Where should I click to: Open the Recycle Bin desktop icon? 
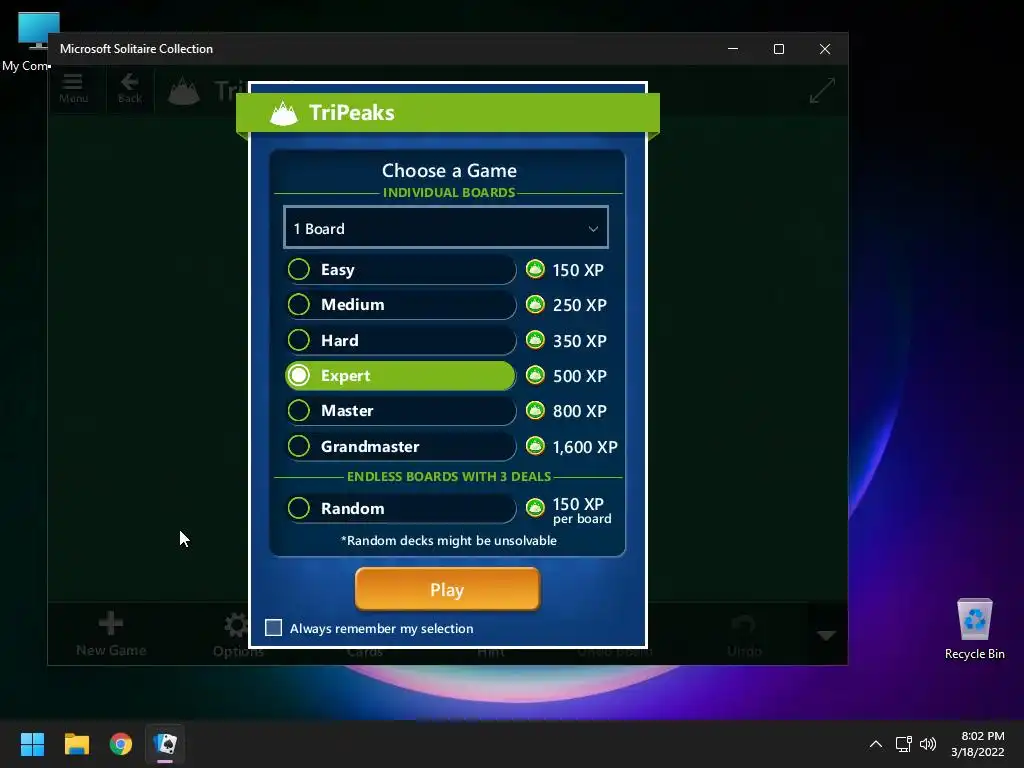point(974,629)
